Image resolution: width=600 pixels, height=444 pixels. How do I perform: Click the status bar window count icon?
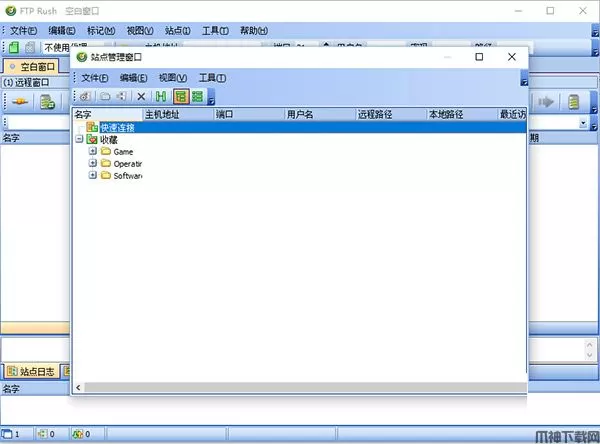click(7, 434)
